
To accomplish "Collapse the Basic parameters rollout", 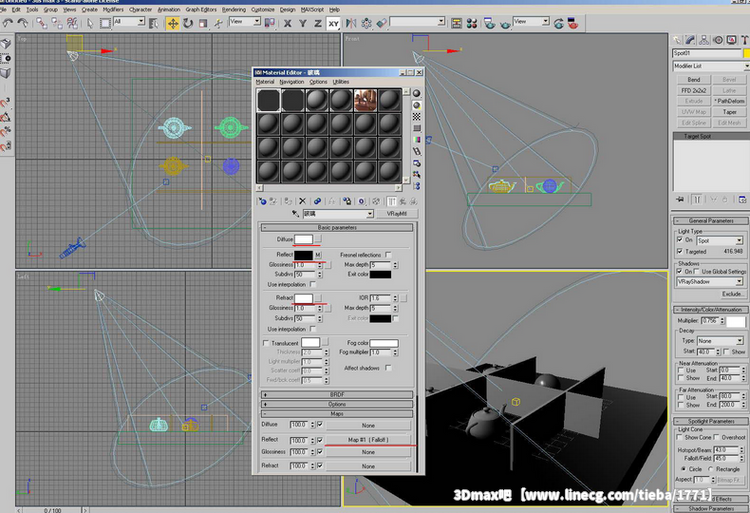I will [337, 228].
